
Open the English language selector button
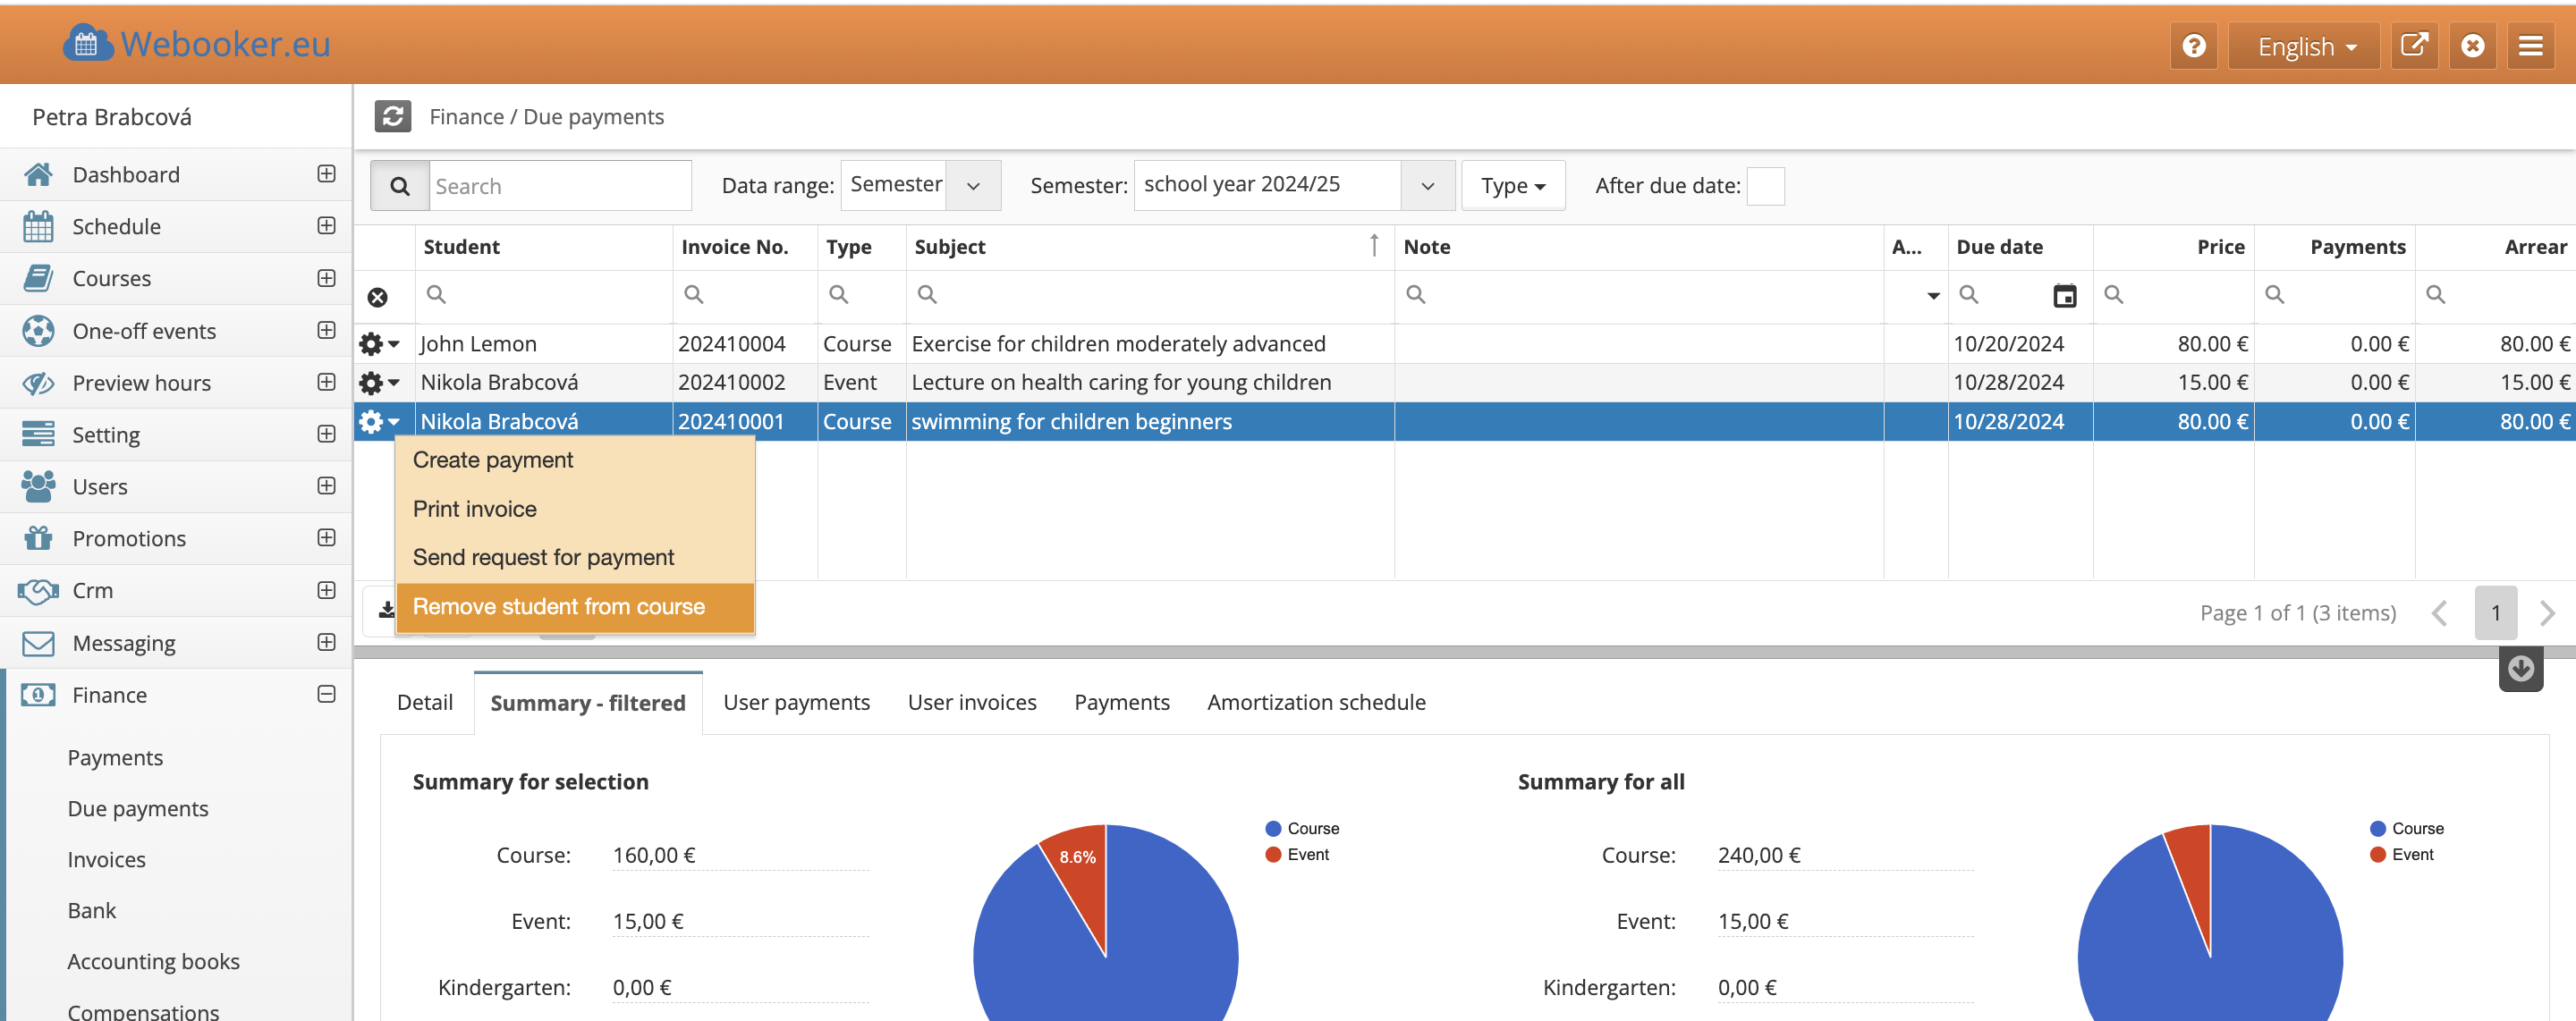tap(2305, 46)
